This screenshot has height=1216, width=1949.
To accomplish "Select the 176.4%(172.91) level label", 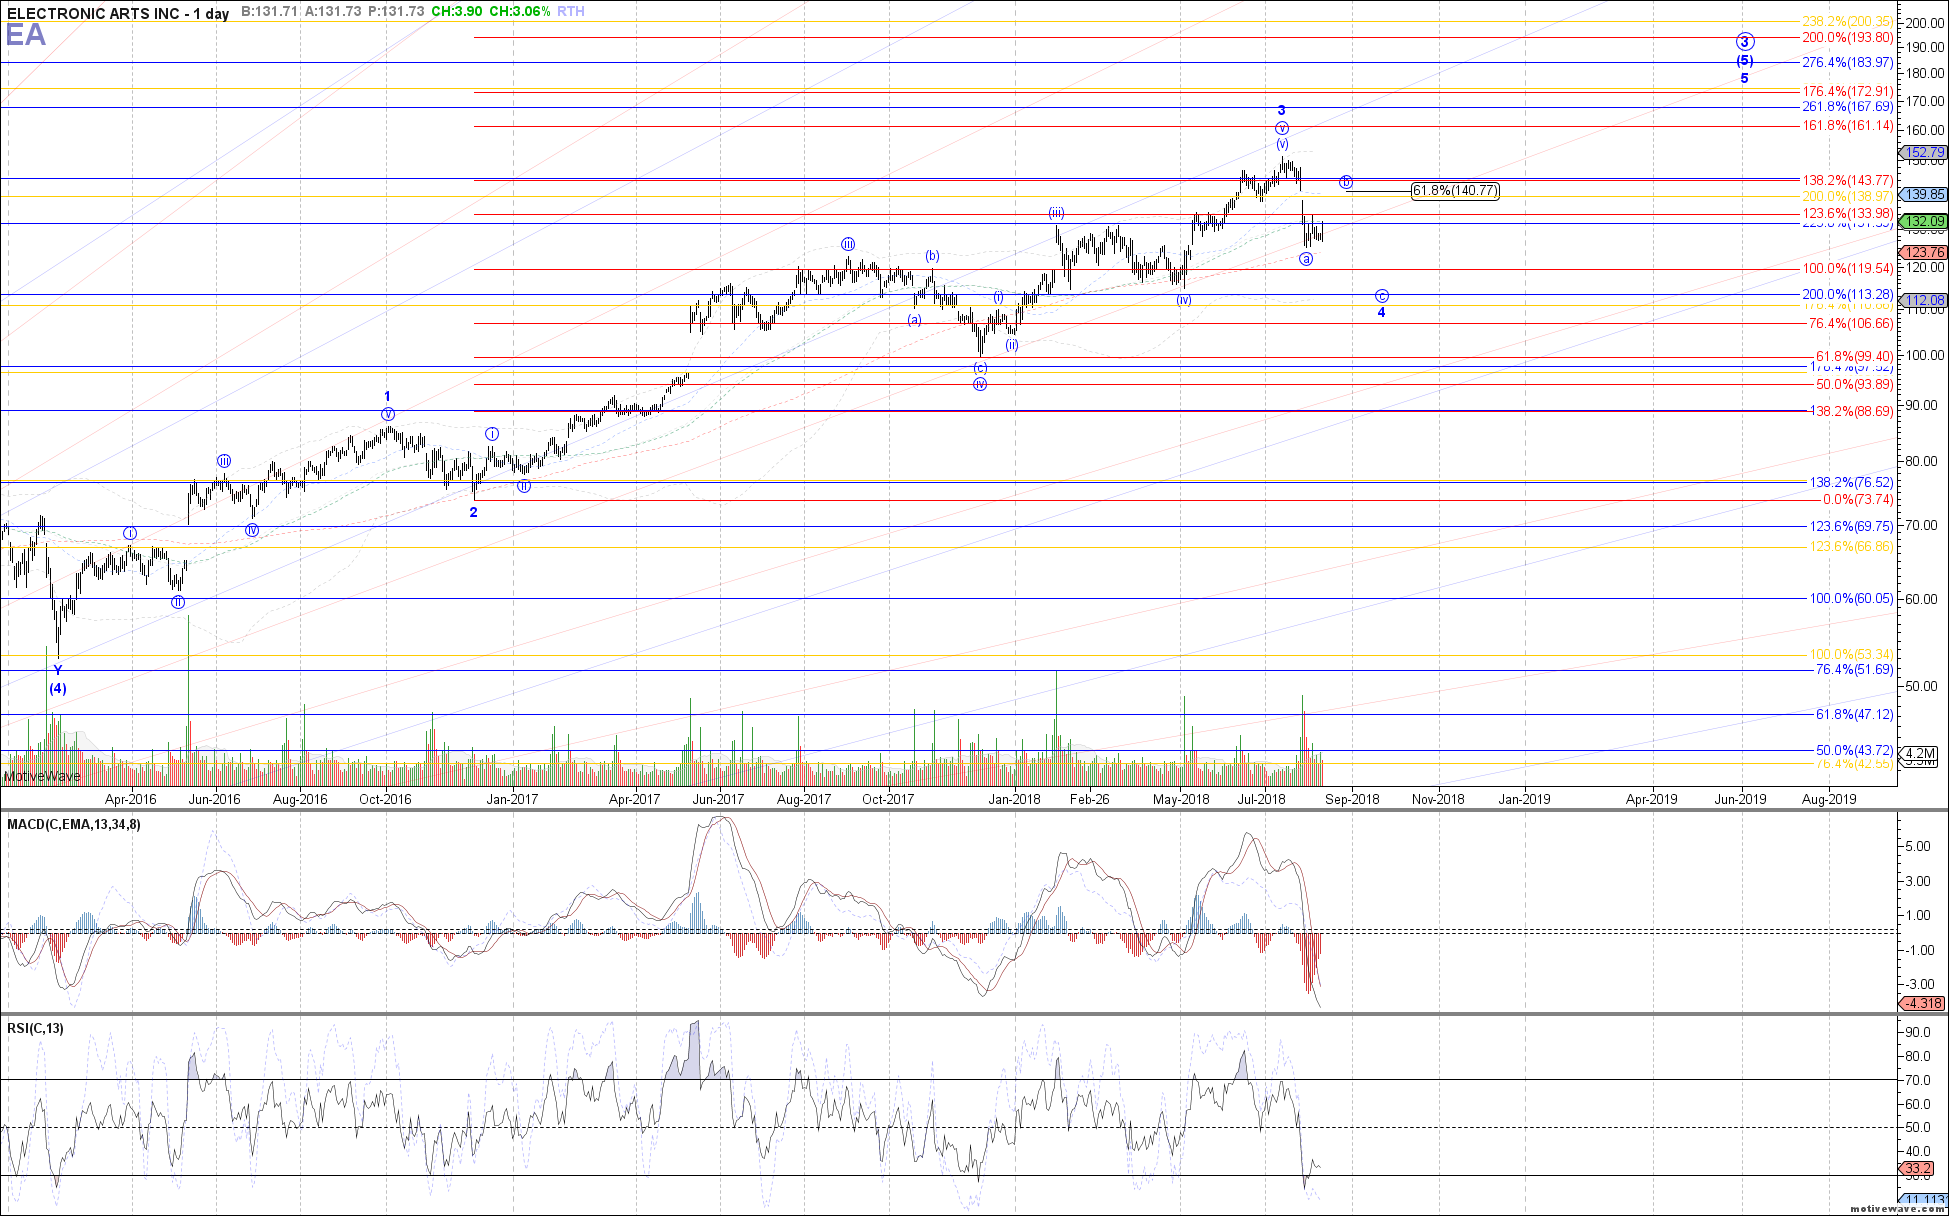I will 1848,91.
